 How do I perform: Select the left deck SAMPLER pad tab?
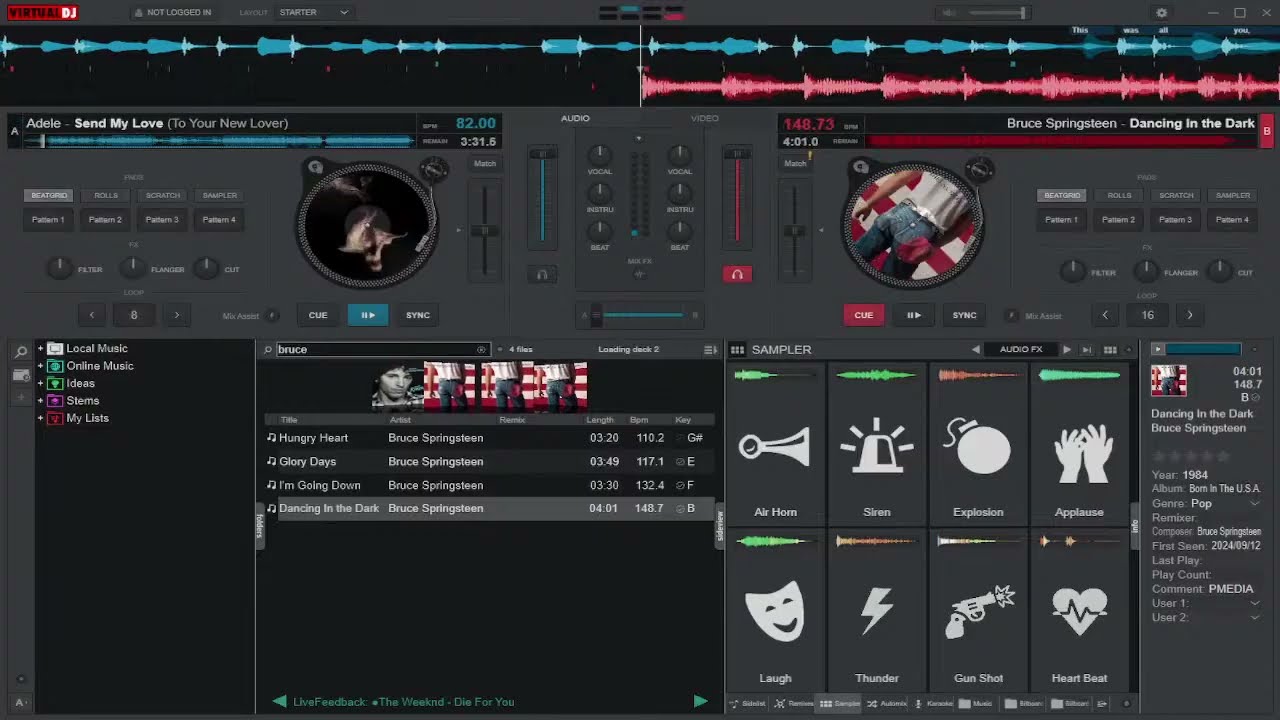click(x=220, y=196)
